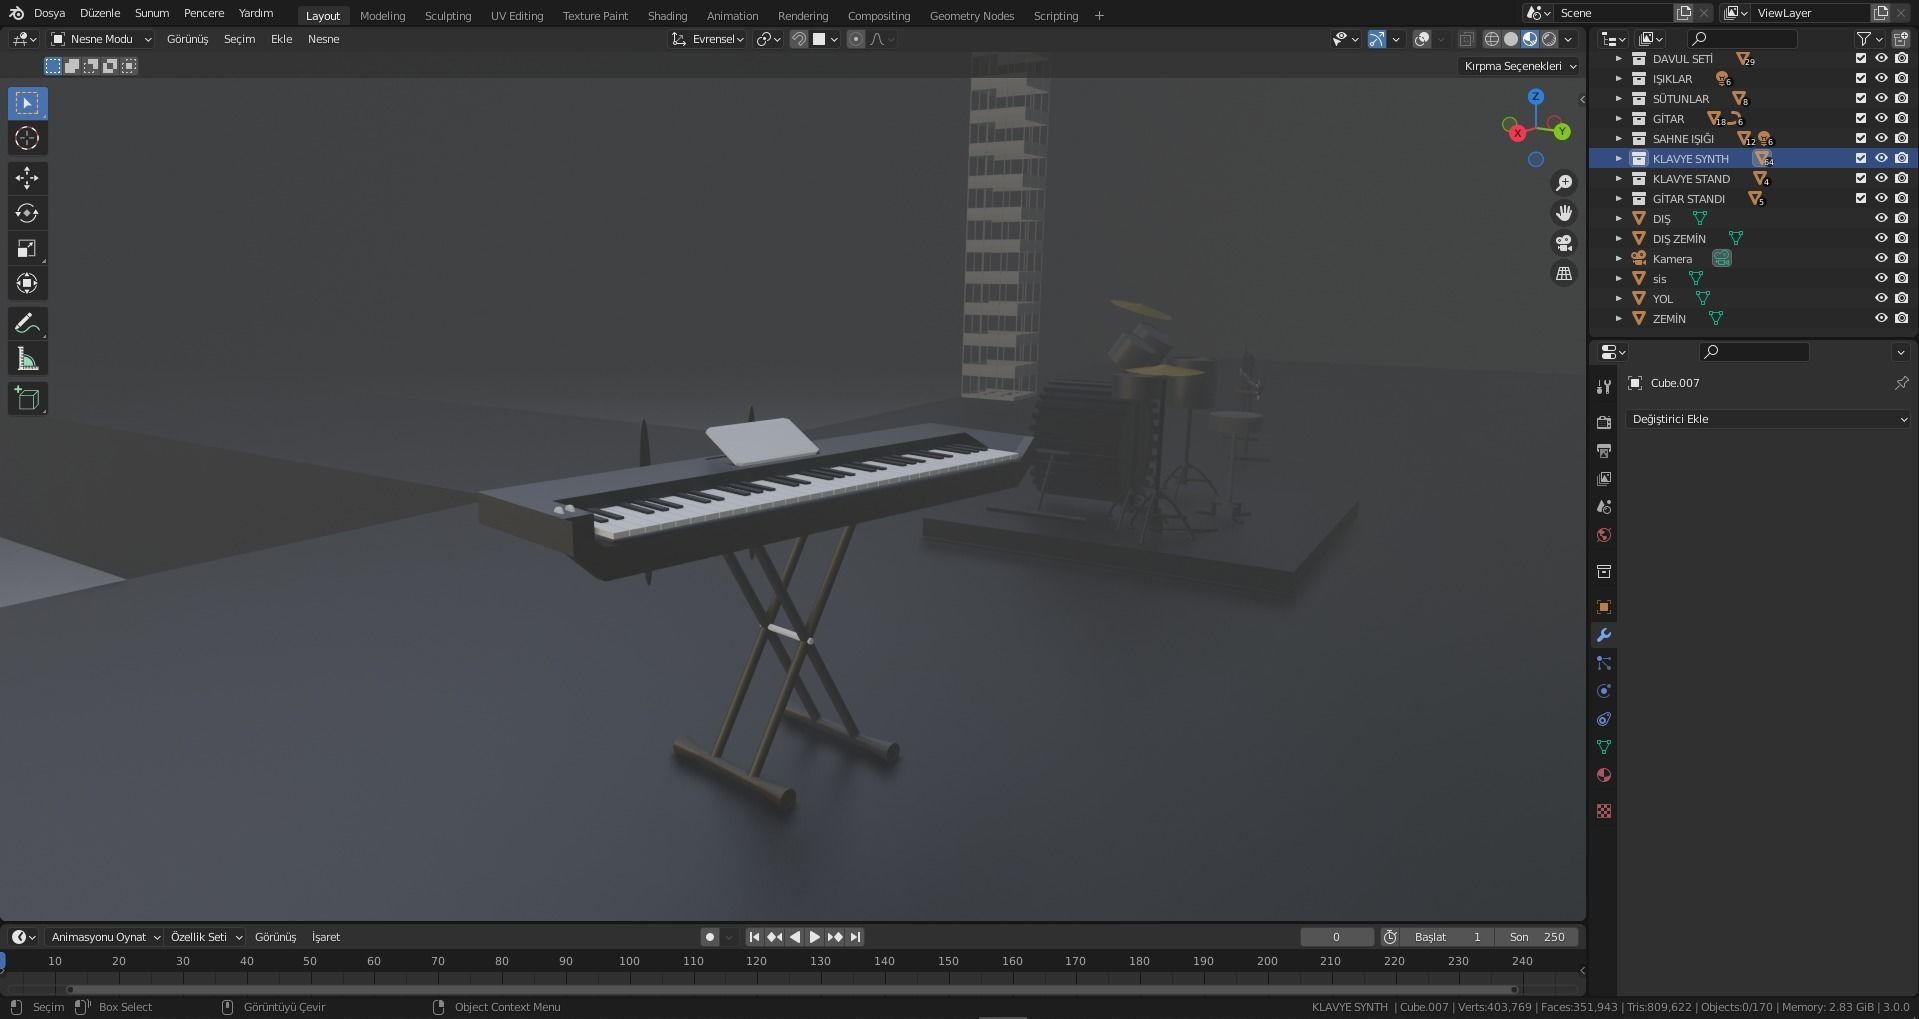Screen dimensions: 1919x1019
Task: Open the Evrensel transform orientation dropdown
Action: pos(708,39)
